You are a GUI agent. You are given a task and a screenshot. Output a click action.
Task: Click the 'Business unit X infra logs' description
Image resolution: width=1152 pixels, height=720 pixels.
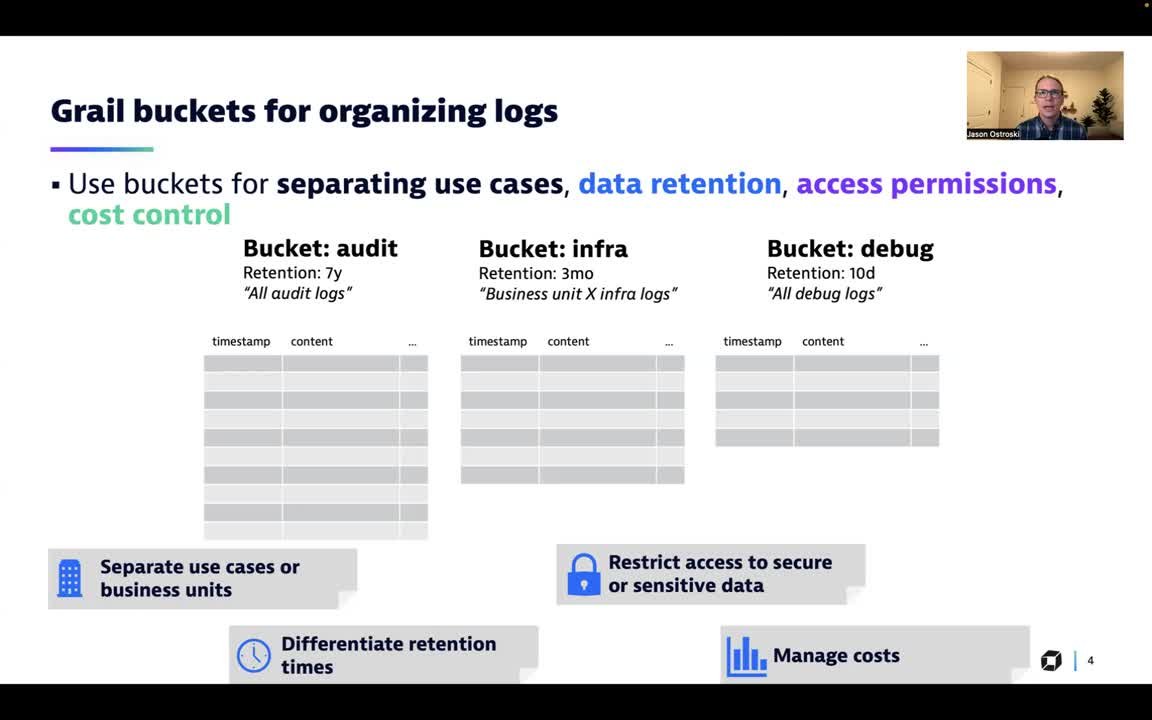coord(577,294)
